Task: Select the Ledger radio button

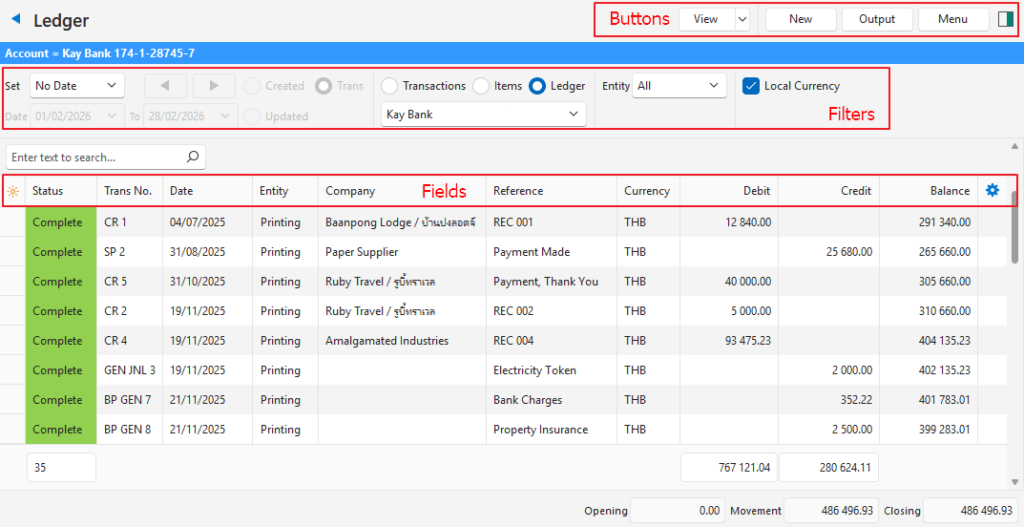Action: pos(537,86)
